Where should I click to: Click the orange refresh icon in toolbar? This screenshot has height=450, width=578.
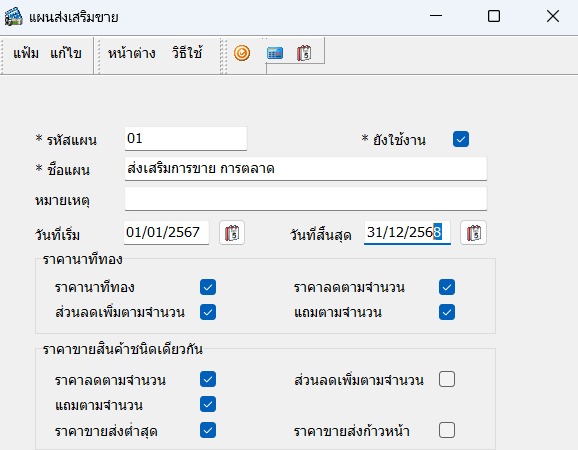point(242,53)
